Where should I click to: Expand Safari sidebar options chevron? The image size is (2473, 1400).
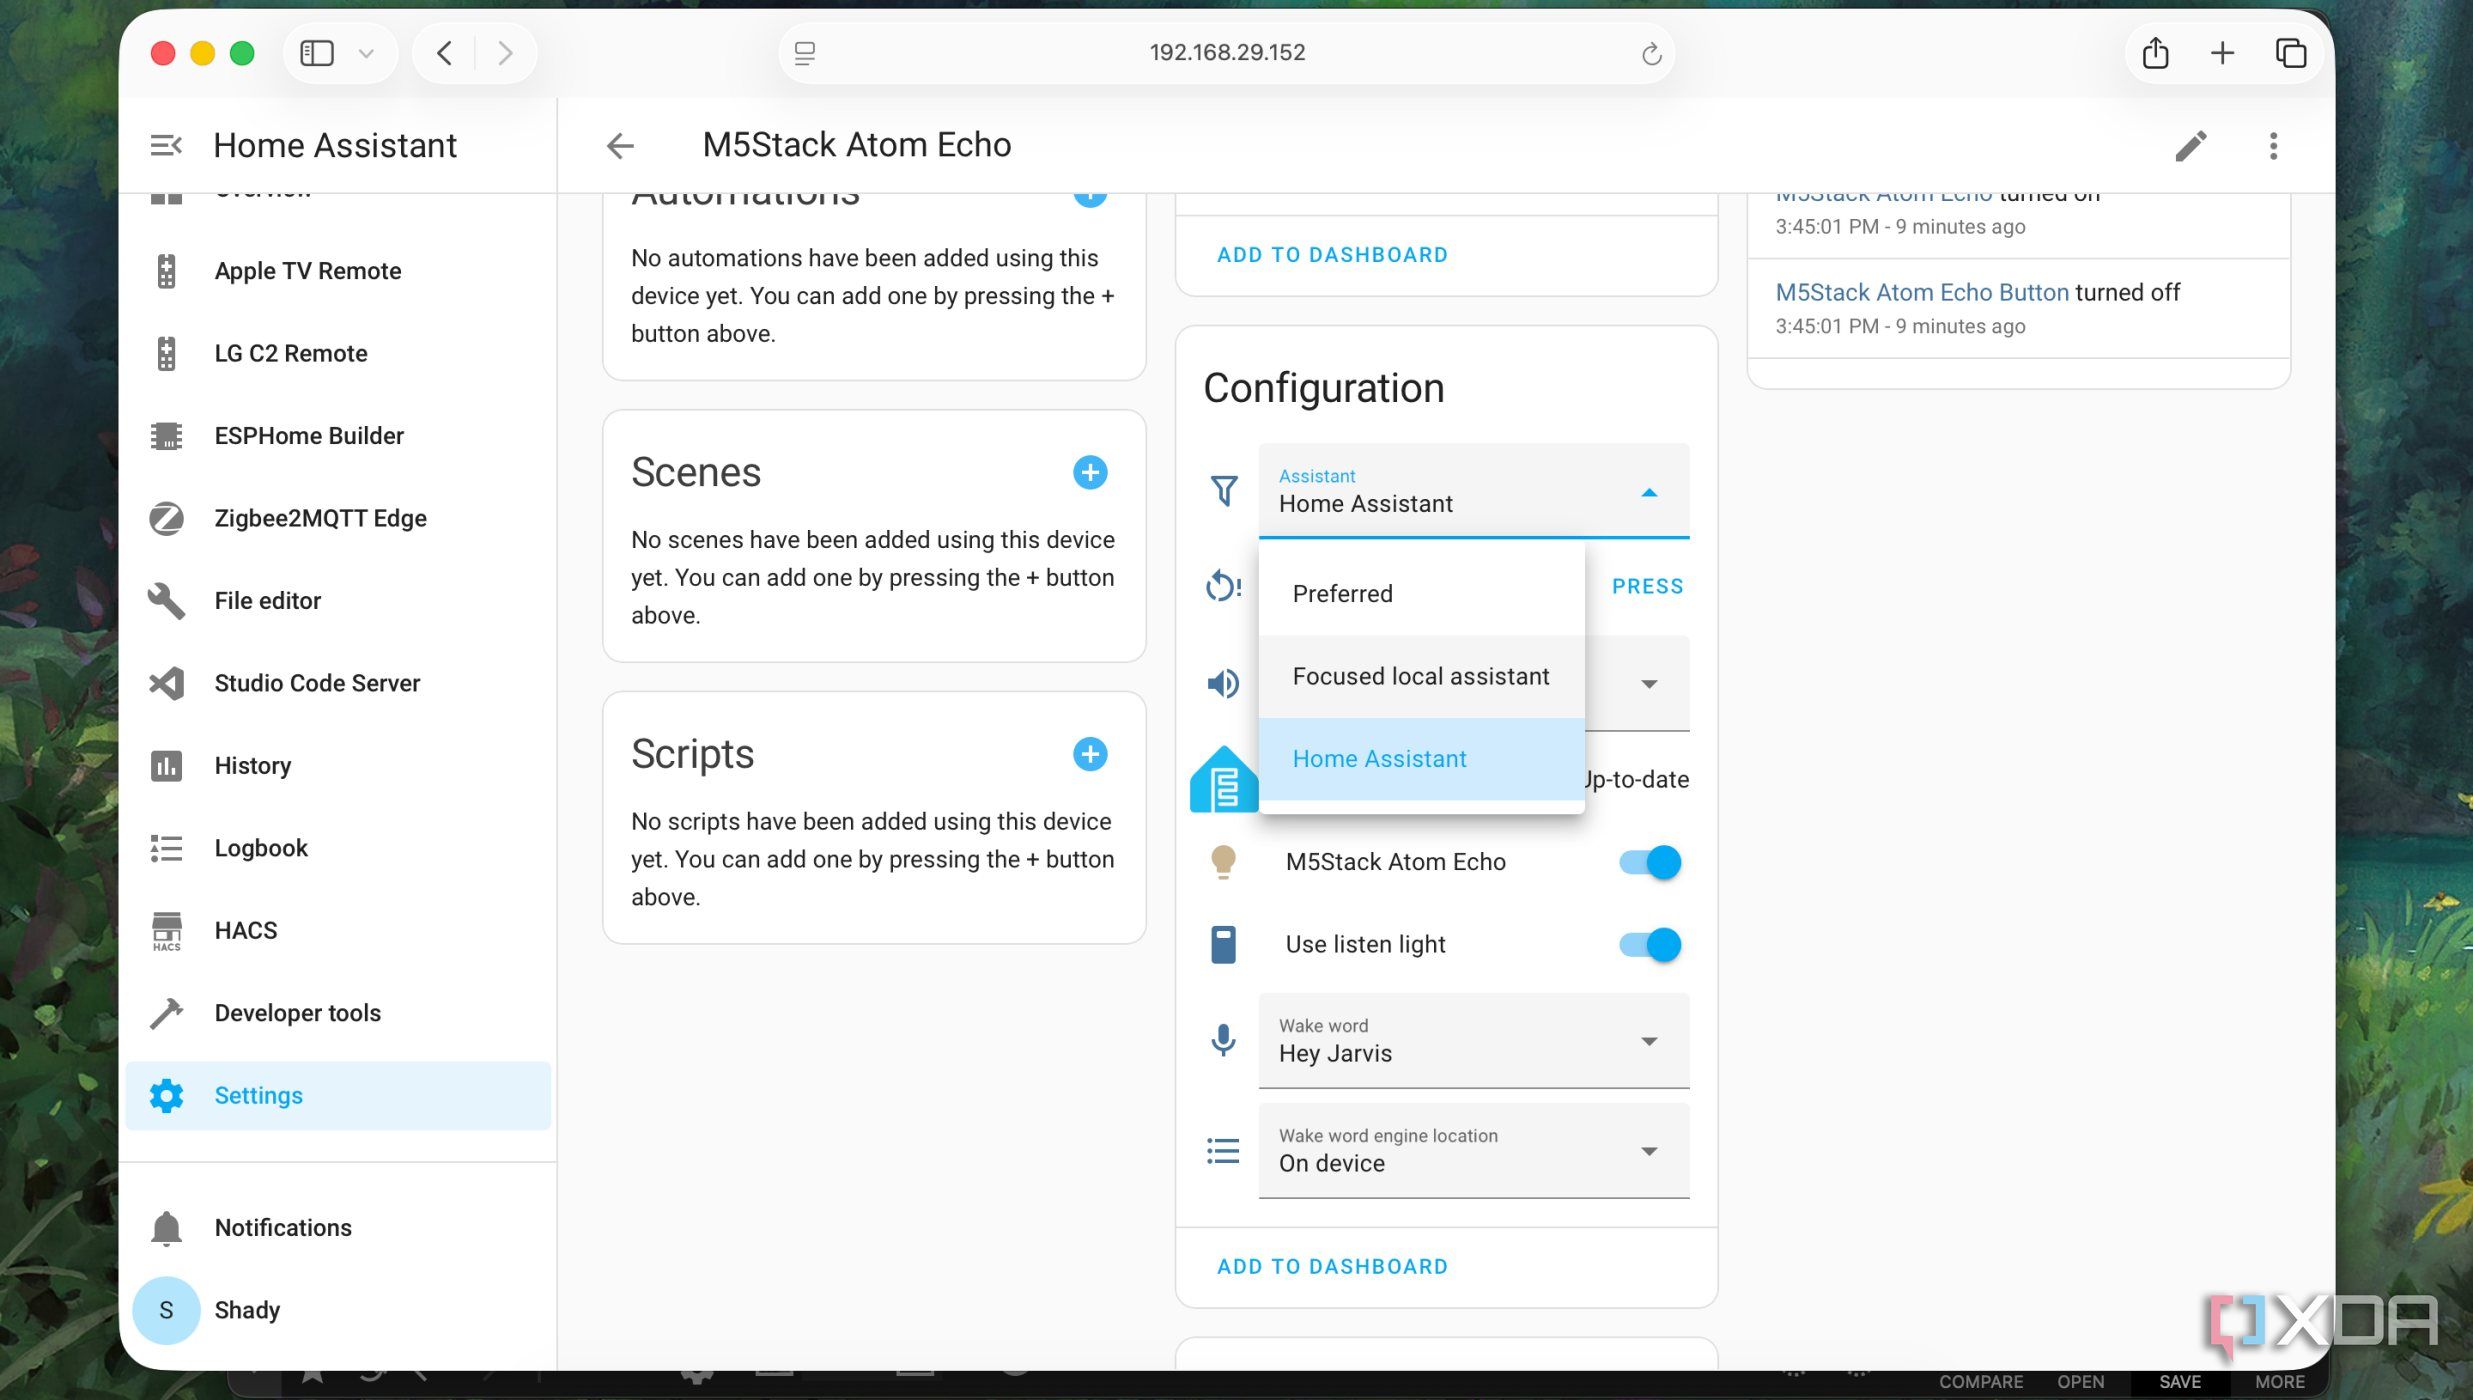click(366, 53)
